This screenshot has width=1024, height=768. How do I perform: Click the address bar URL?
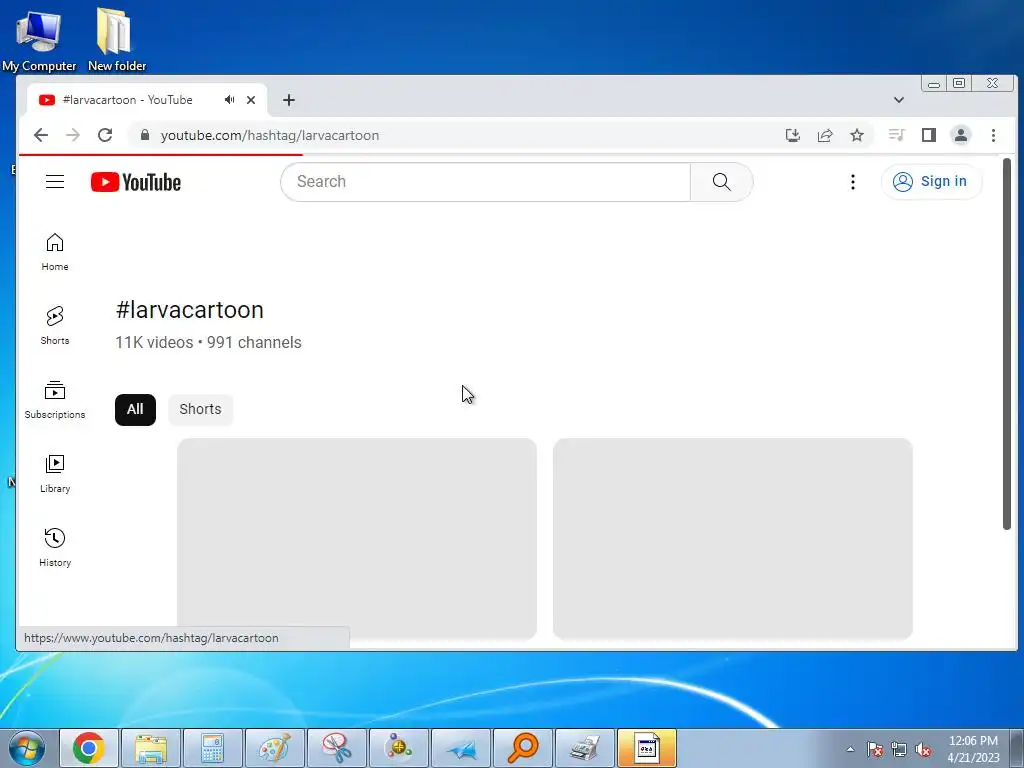270,135
